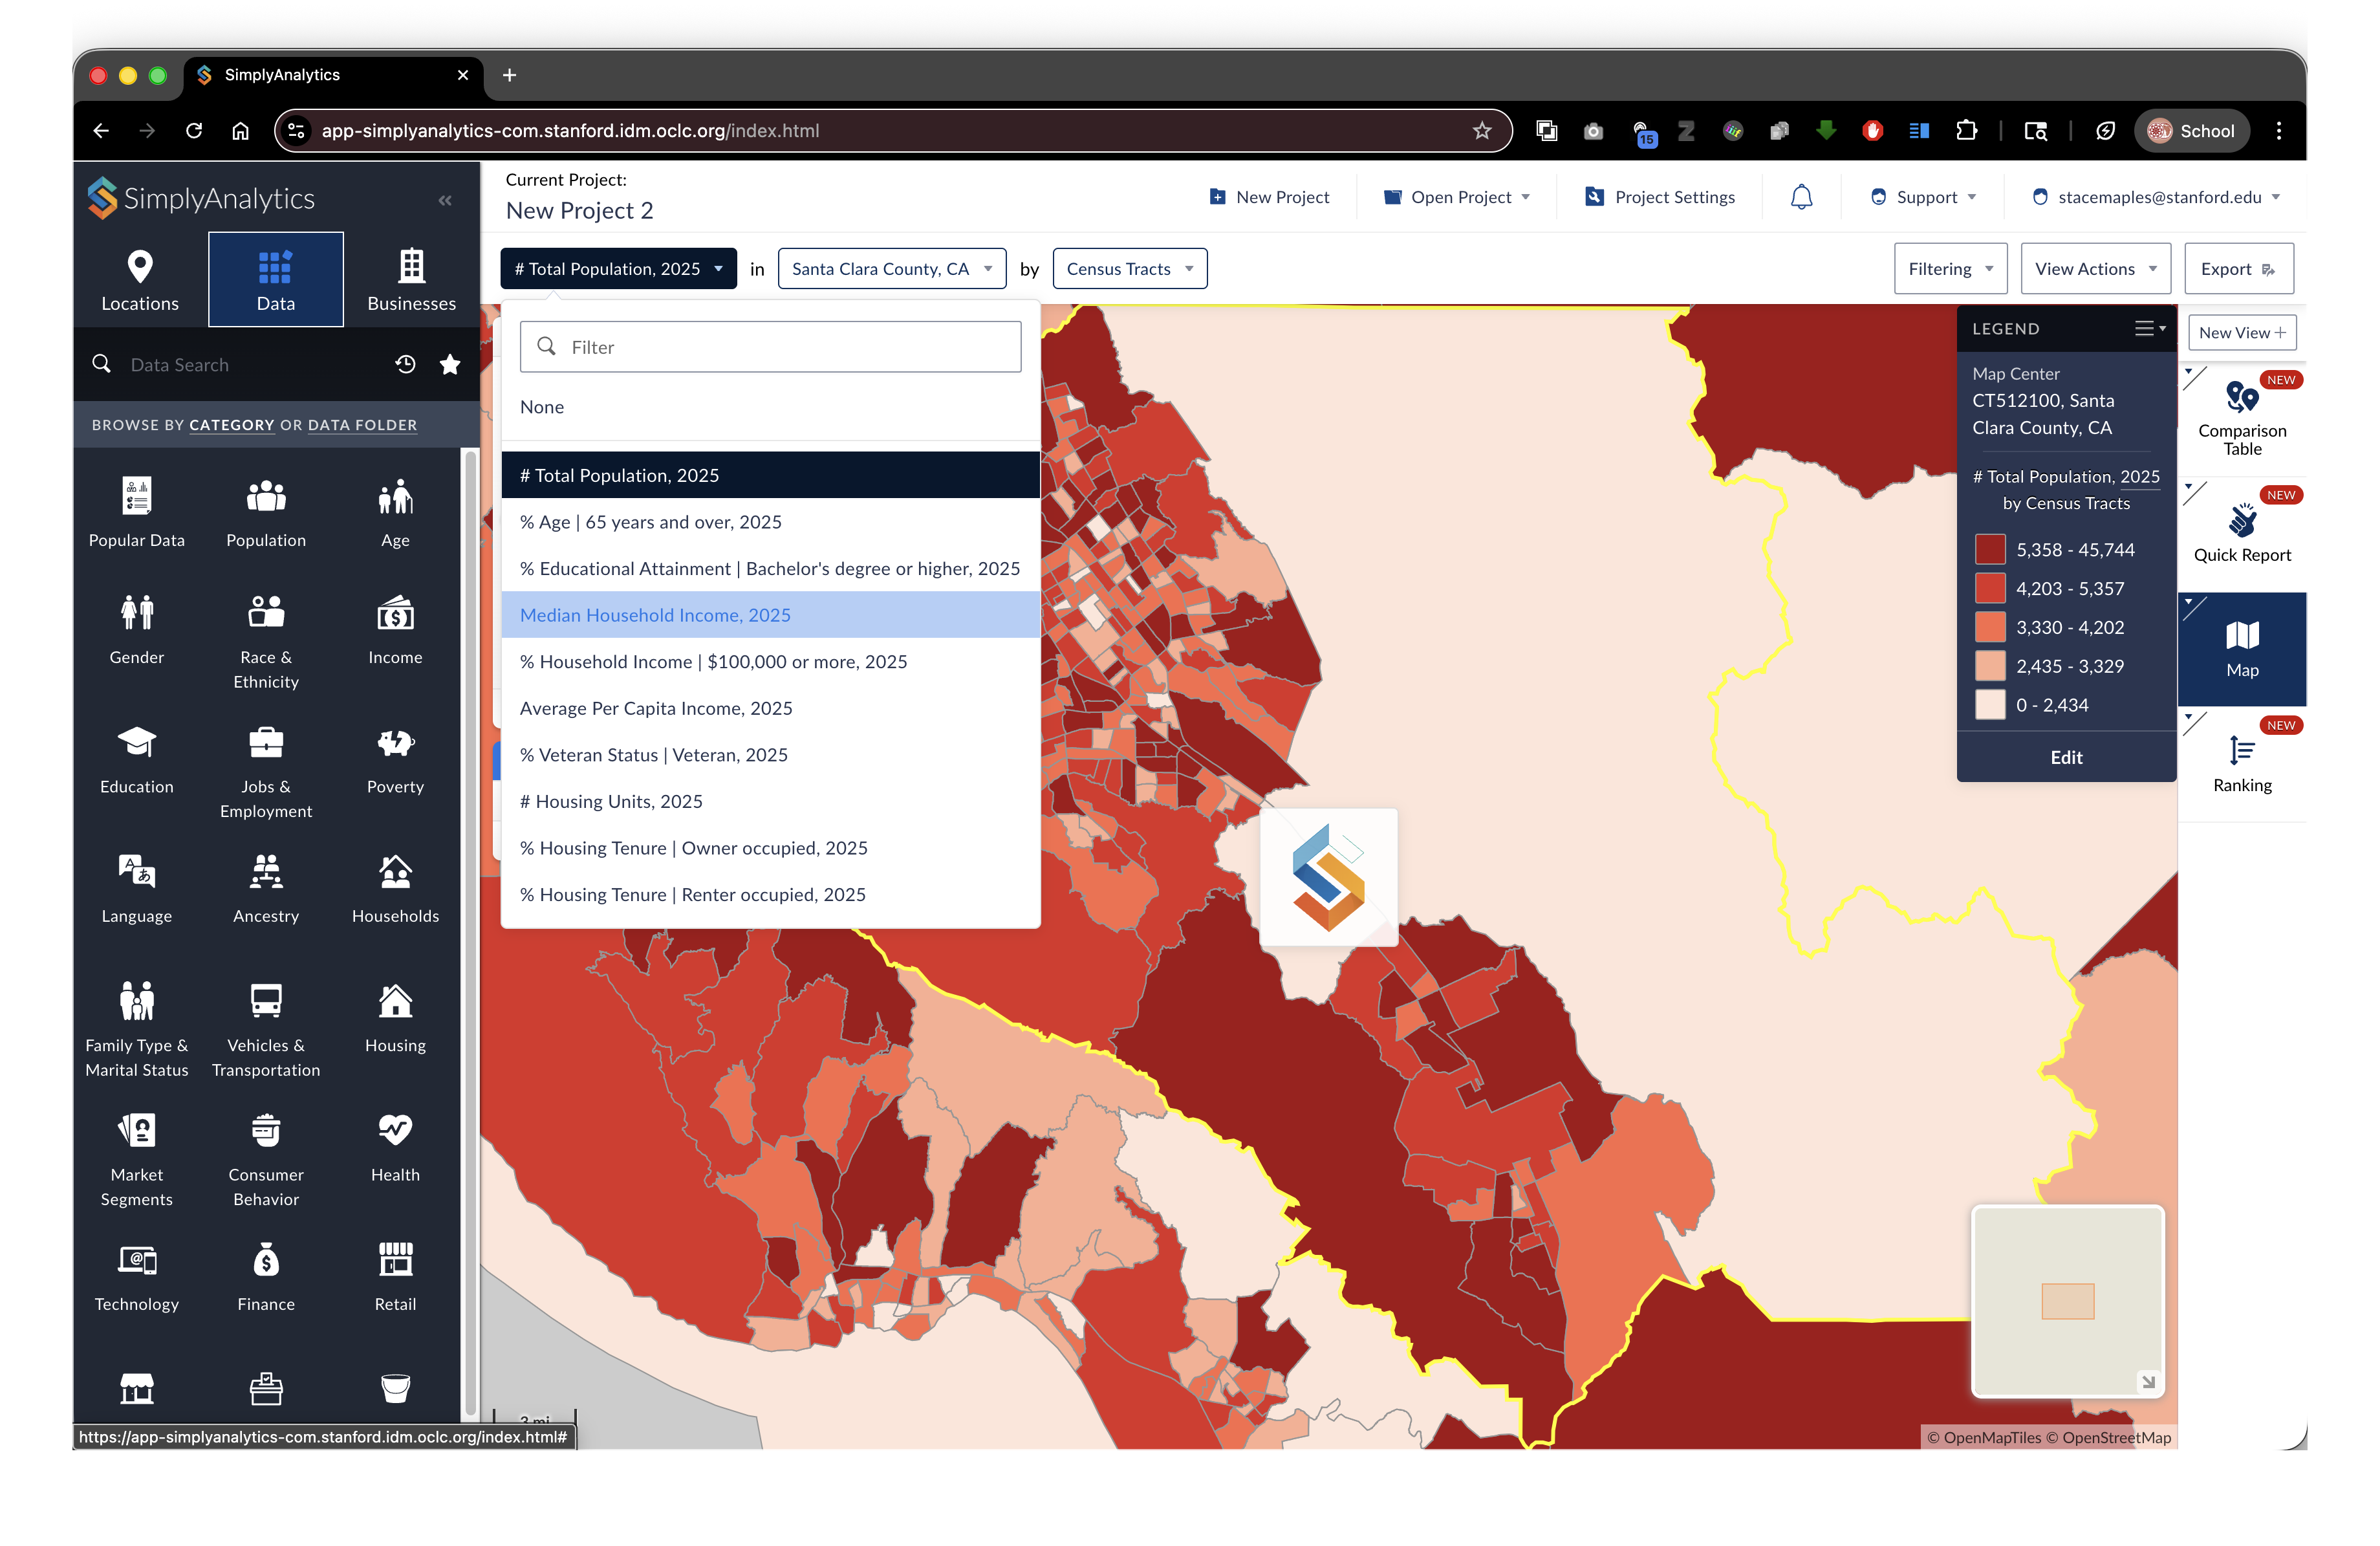The width and height of the screenshot is (2380, 1546).
Task: Open the Language category
Action: pyautogui.click(x=137, y=888)
